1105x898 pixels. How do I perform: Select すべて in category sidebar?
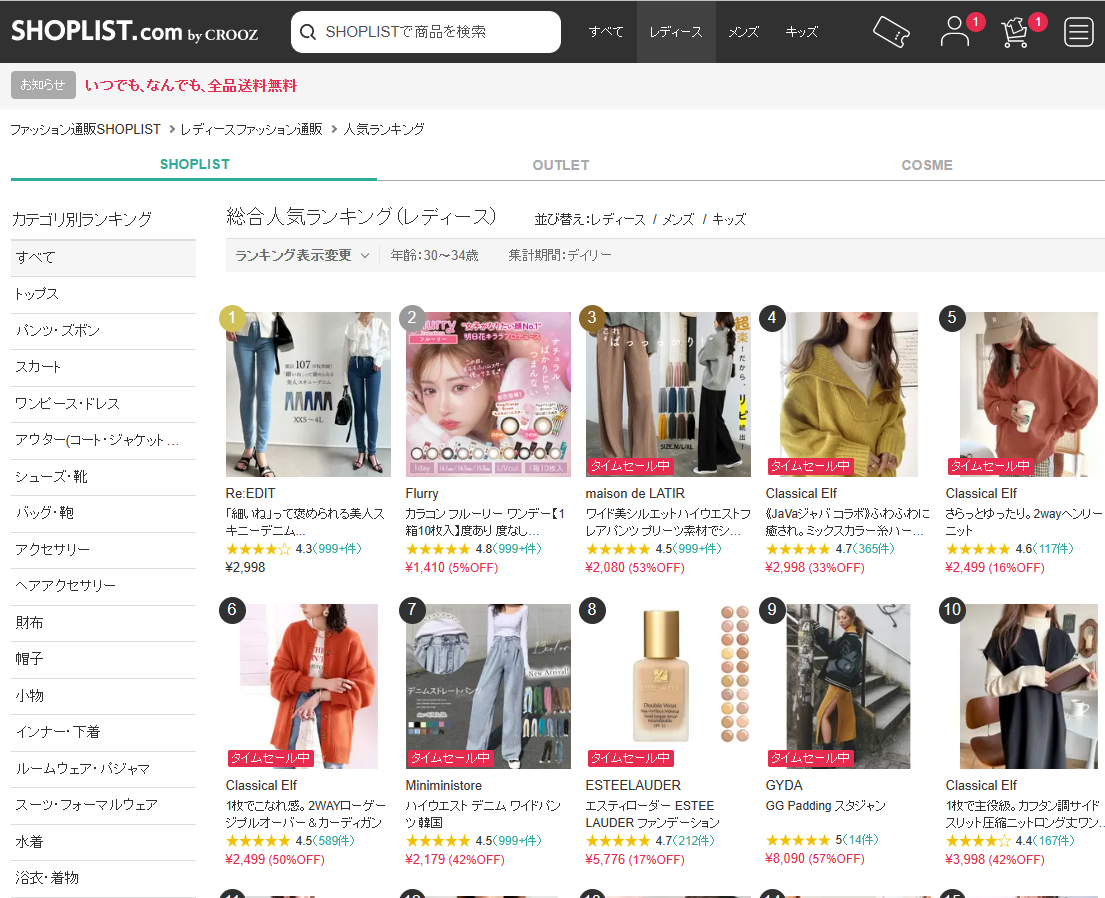coord(104,258)
